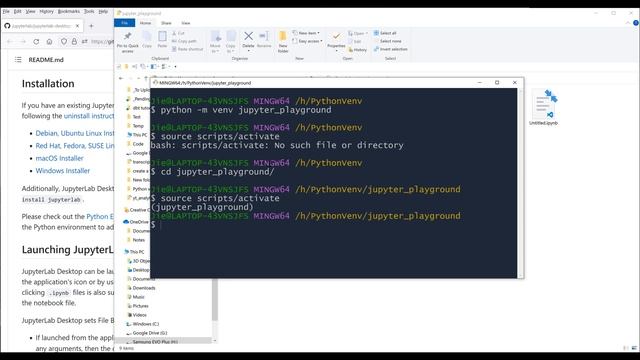Click the MINGW64 terminal command prompt line
The width and height of the screenshot is (640, 360).
[157, 224]
